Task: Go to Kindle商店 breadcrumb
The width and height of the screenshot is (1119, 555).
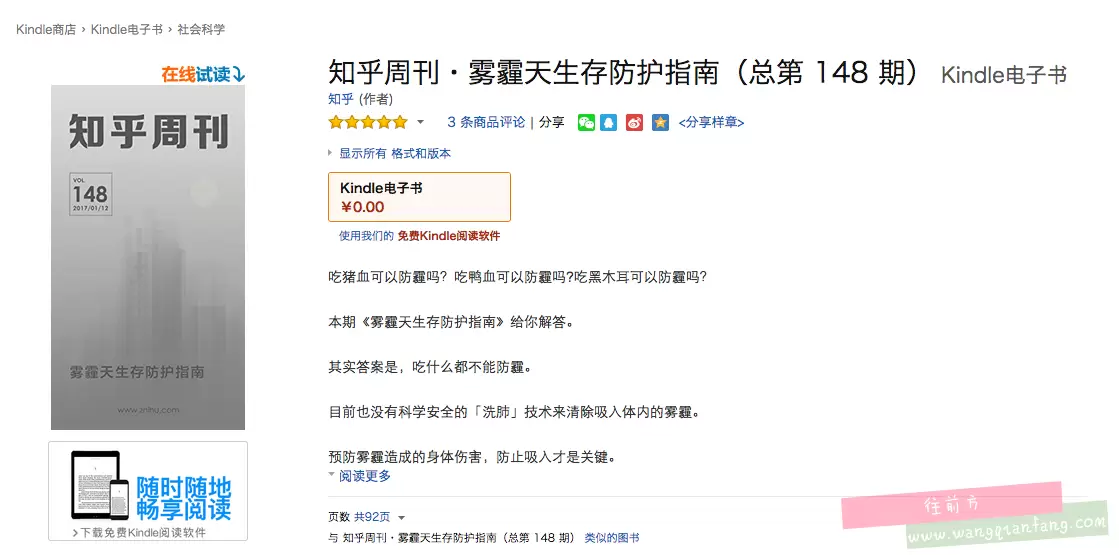Action: click(x=46, y=30)
